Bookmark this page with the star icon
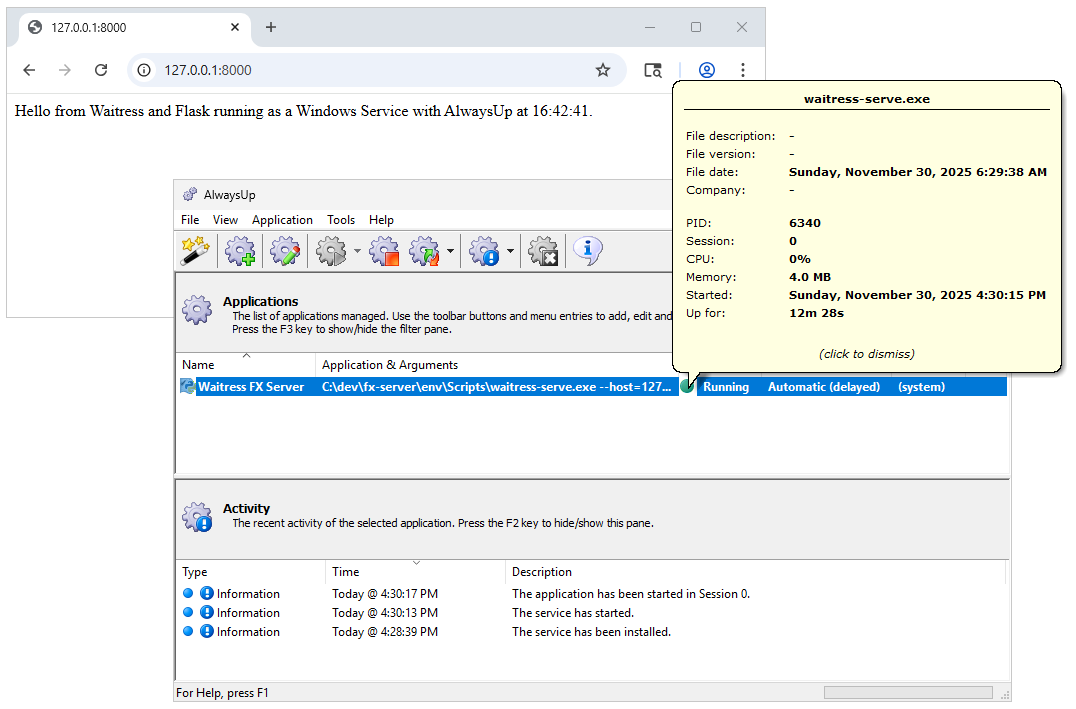Screen dimensions: 1076x709 (603, 70)
